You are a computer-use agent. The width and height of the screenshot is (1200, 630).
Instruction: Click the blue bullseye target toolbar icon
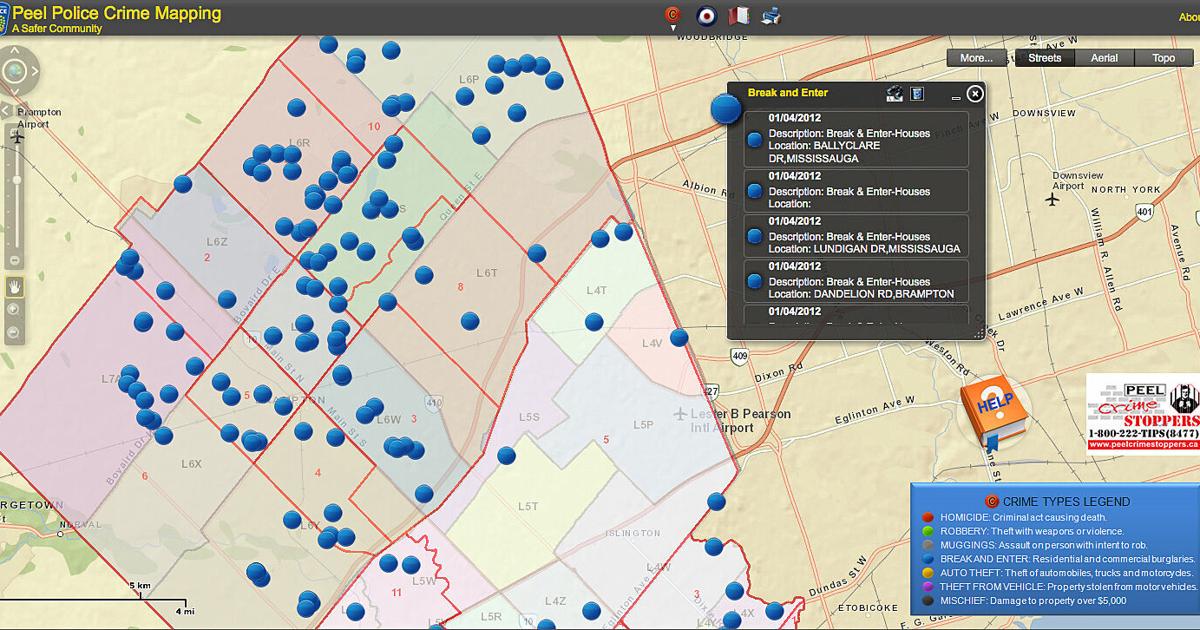(706, 15)
